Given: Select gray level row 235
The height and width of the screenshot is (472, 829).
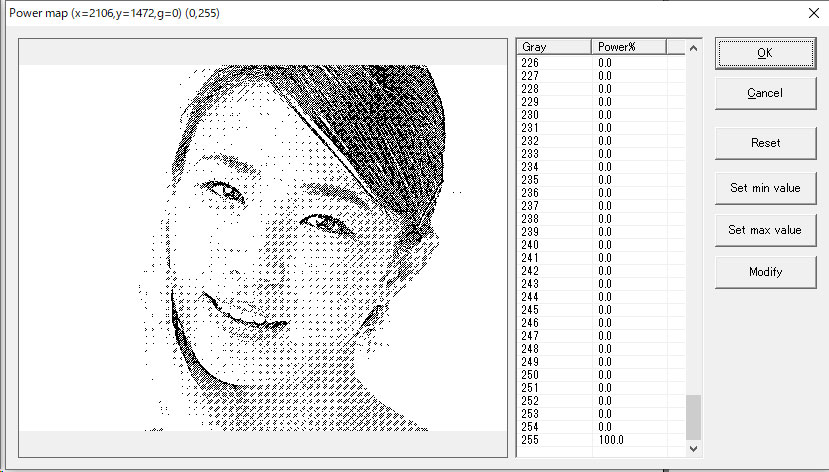Looking at the screenshot, I should pos(601,180).
